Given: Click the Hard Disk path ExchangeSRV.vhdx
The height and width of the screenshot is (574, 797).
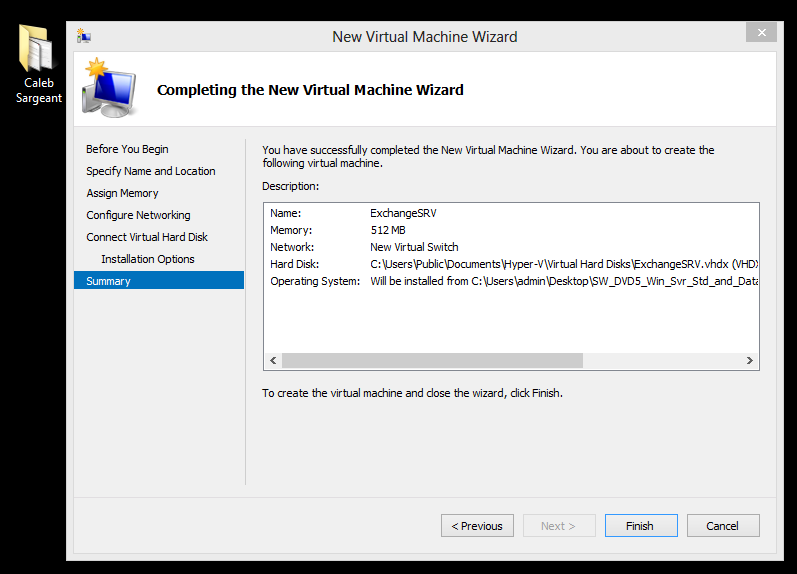Looking at the screenshot, I should [x=564, y=264].
